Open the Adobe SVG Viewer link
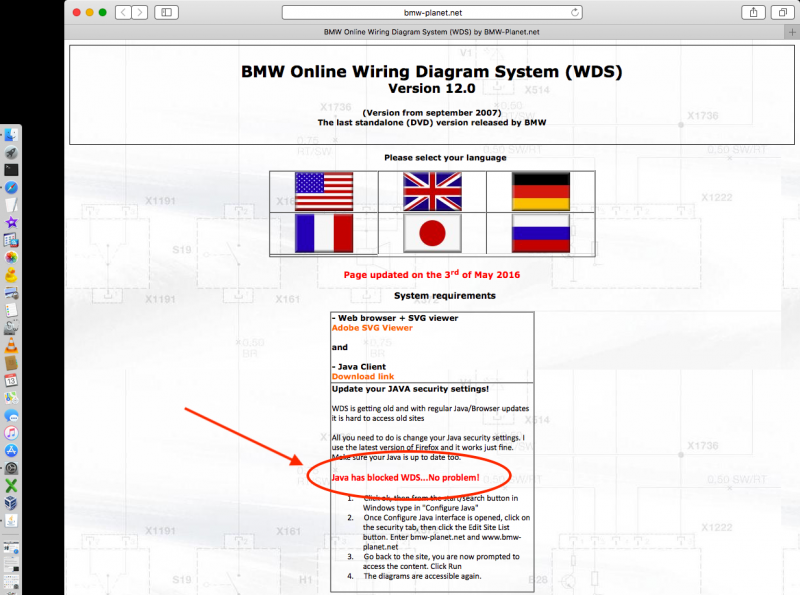 pos(372,328)
